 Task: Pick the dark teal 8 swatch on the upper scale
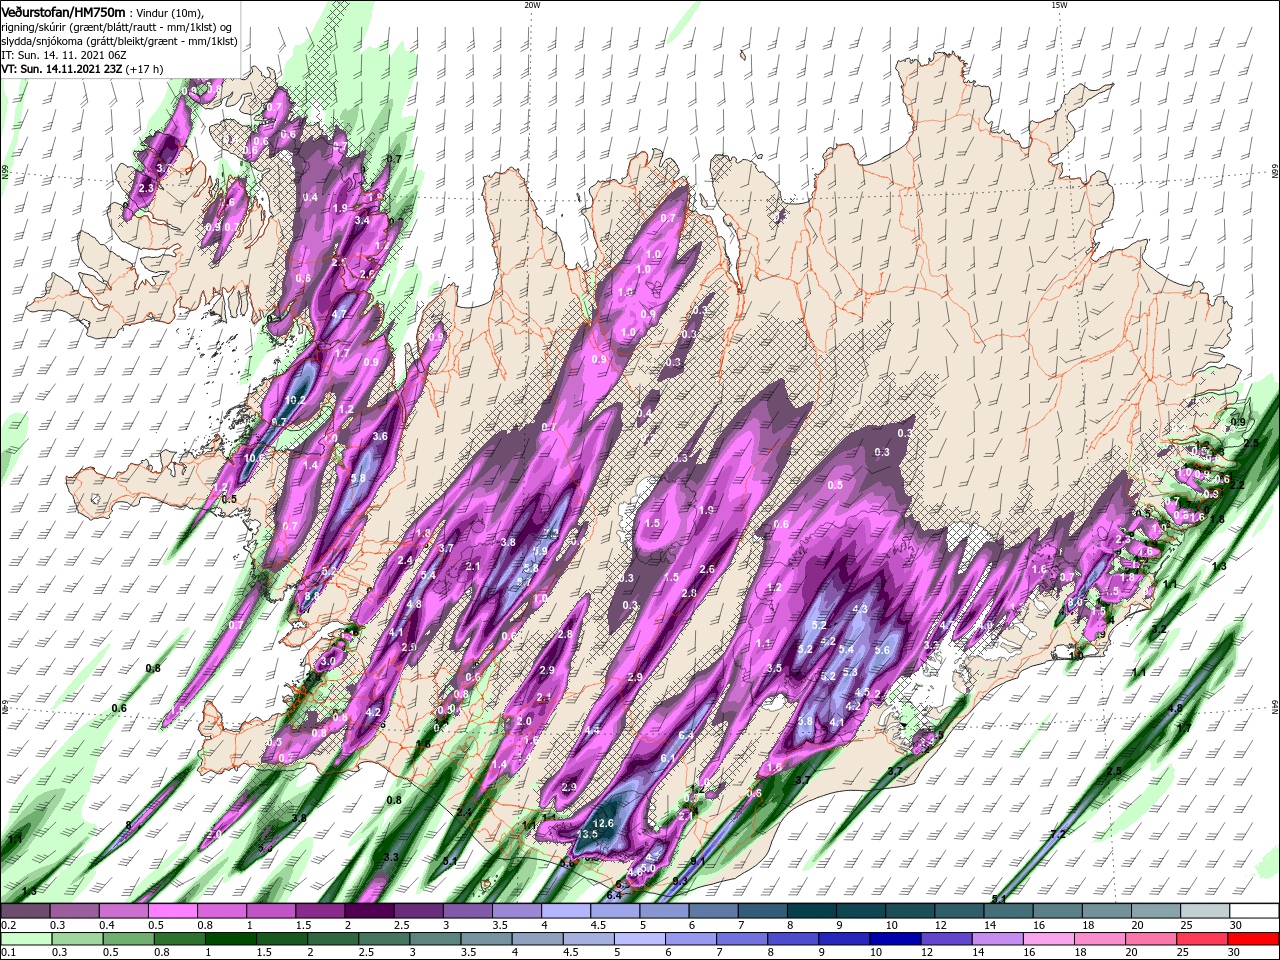pos(811,911)
